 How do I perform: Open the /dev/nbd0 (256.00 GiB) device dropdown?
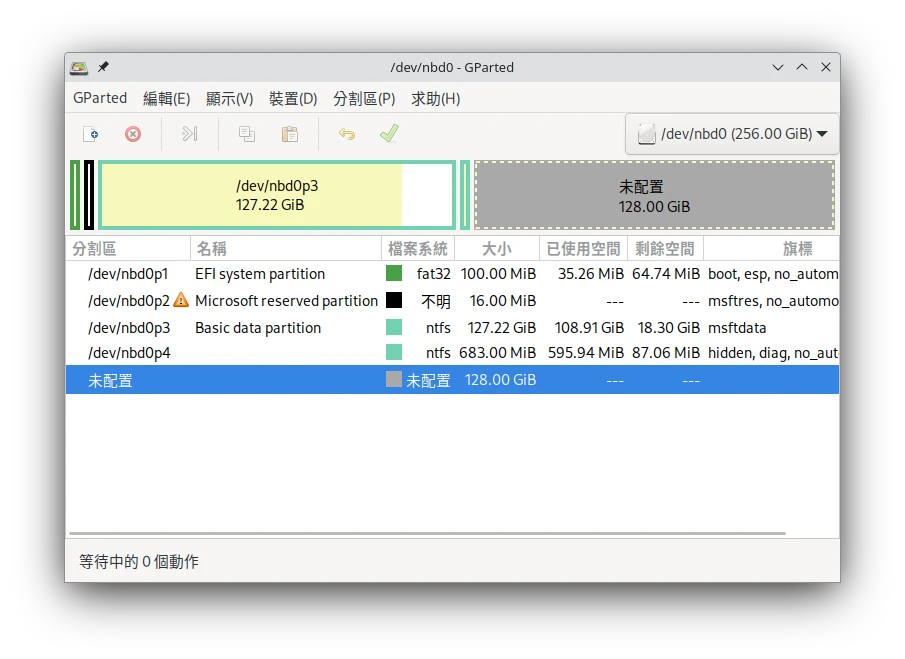[x=732, y=134]
